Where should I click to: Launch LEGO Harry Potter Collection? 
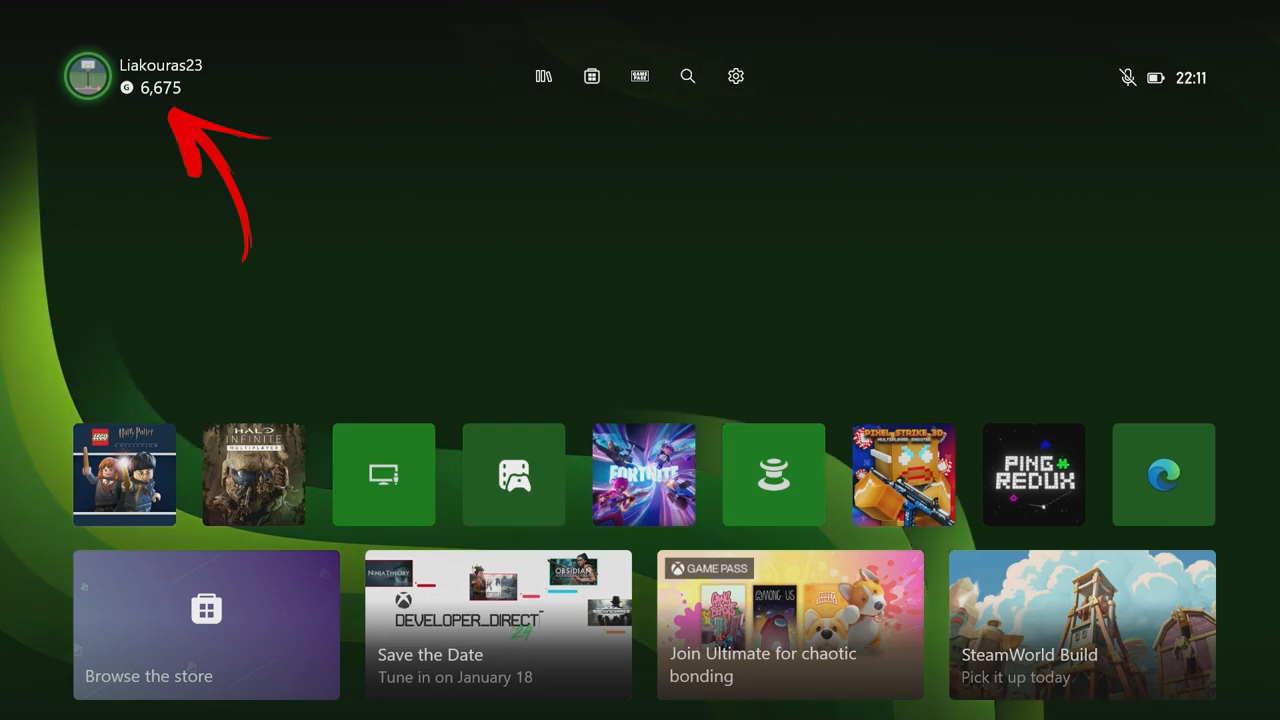pos(124,474)
